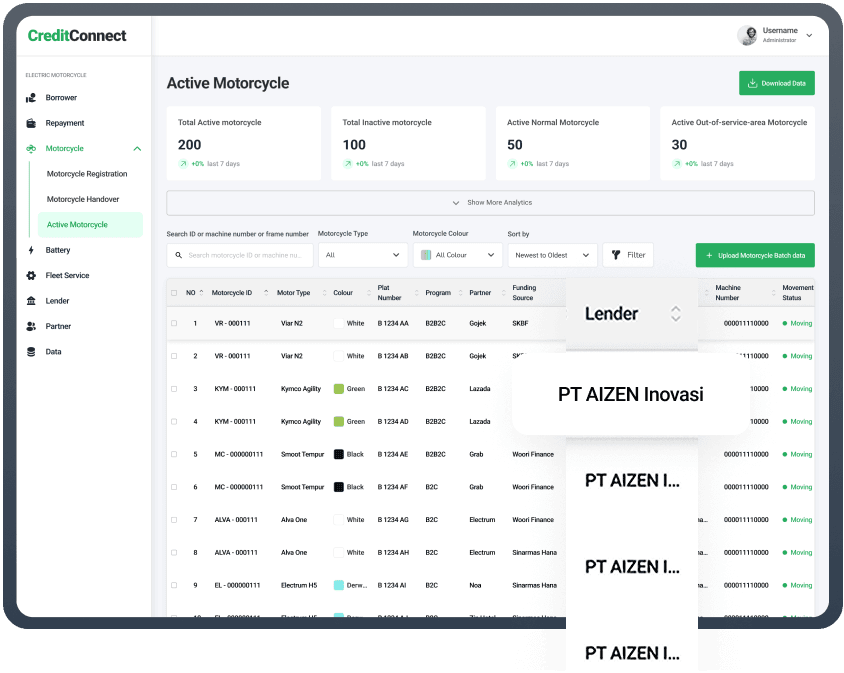Check the checkbox on row 5
The height and width of the screenshot is (673, 844).
click(174, 454)
